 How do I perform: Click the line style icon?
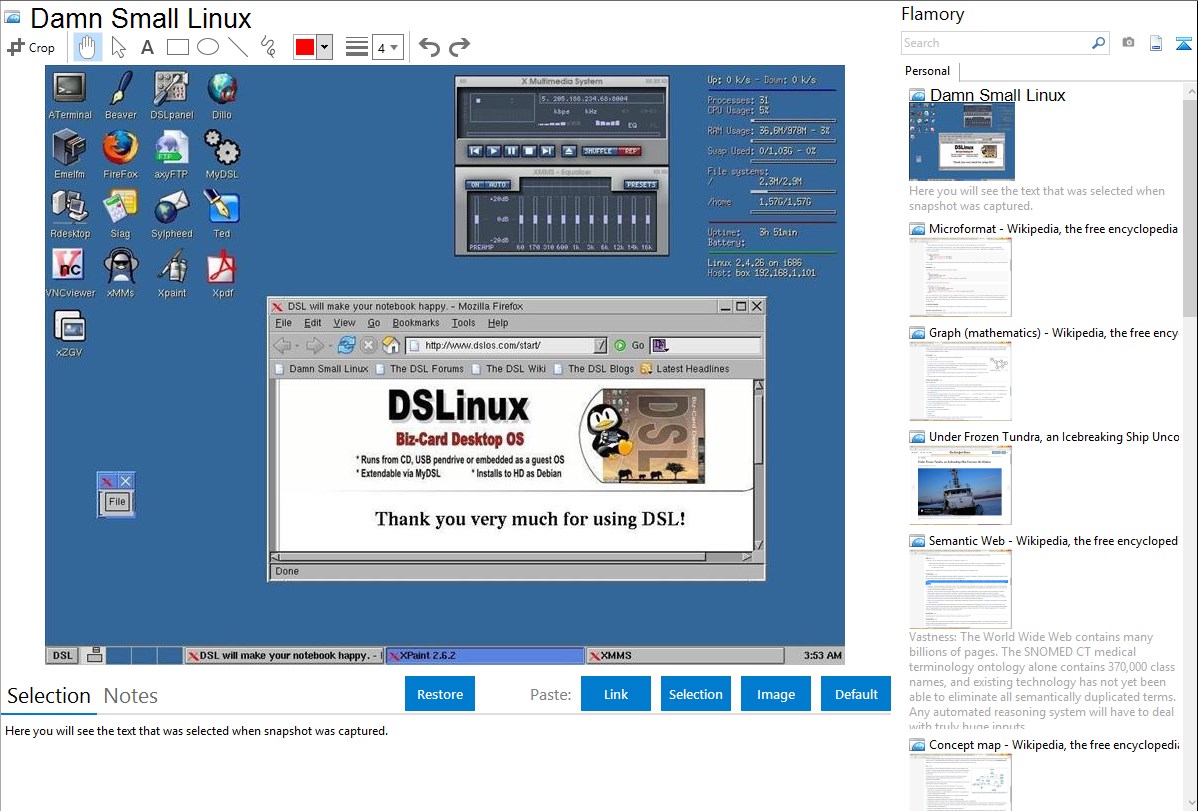pyautogui.click(x=357, y=47)
